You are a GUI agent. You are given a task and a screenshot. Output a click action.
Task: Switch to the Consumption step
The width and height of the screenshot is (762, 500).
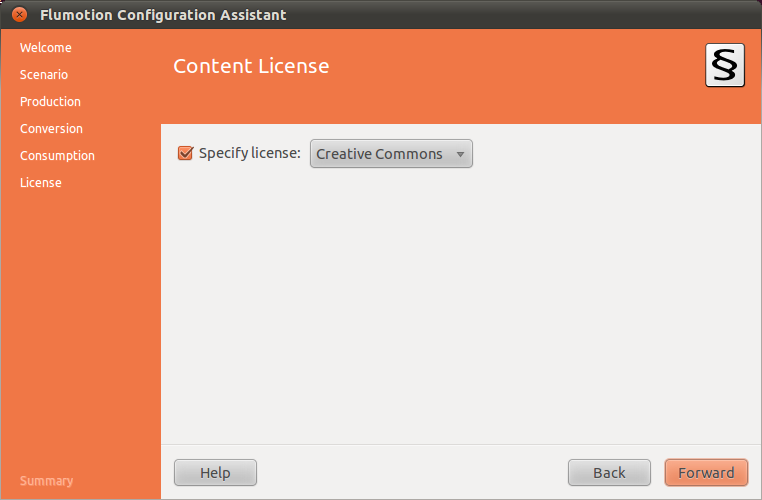coord(57,156)
